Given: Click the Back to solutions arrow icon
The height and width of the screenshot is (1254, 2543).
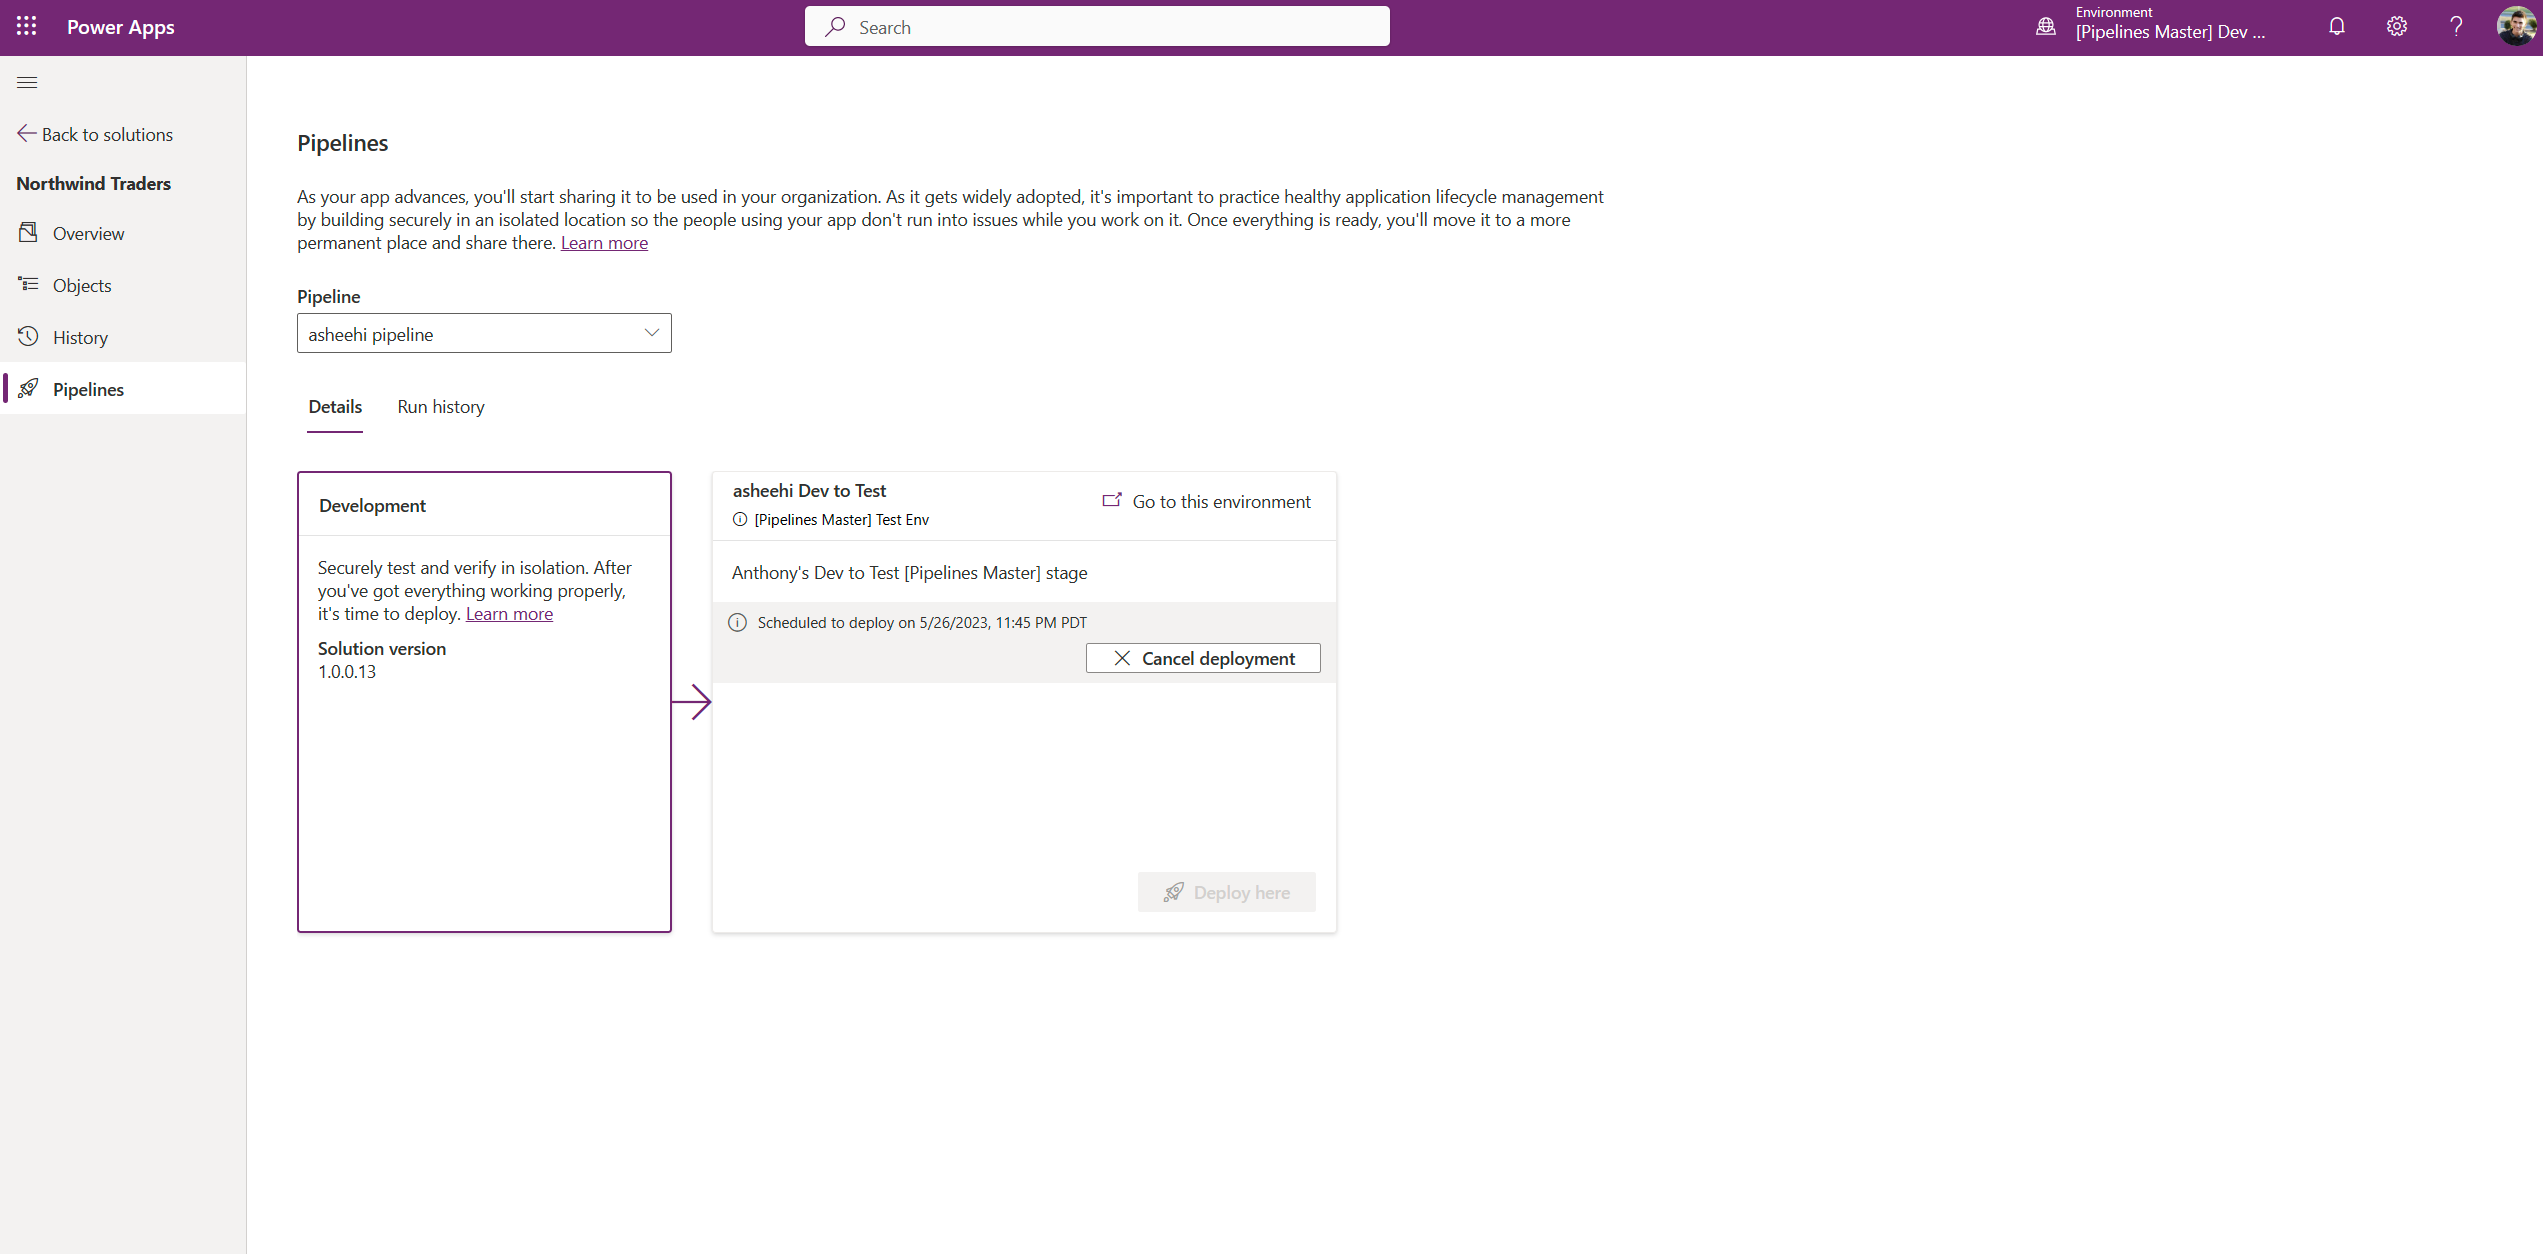Looking at the screenshot, I should pyautogui.click(x=26, y=133).
